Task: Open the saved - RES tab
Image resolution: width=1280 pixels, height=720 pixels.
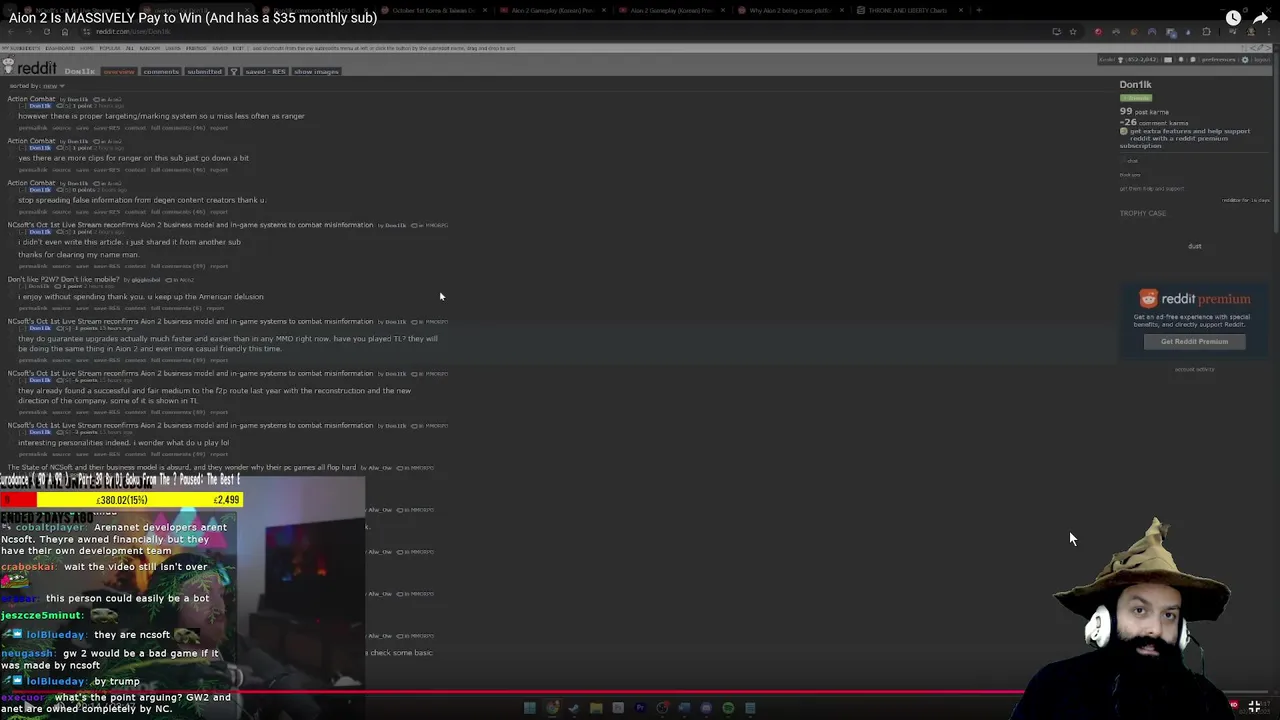Action: tap(265, 72)
